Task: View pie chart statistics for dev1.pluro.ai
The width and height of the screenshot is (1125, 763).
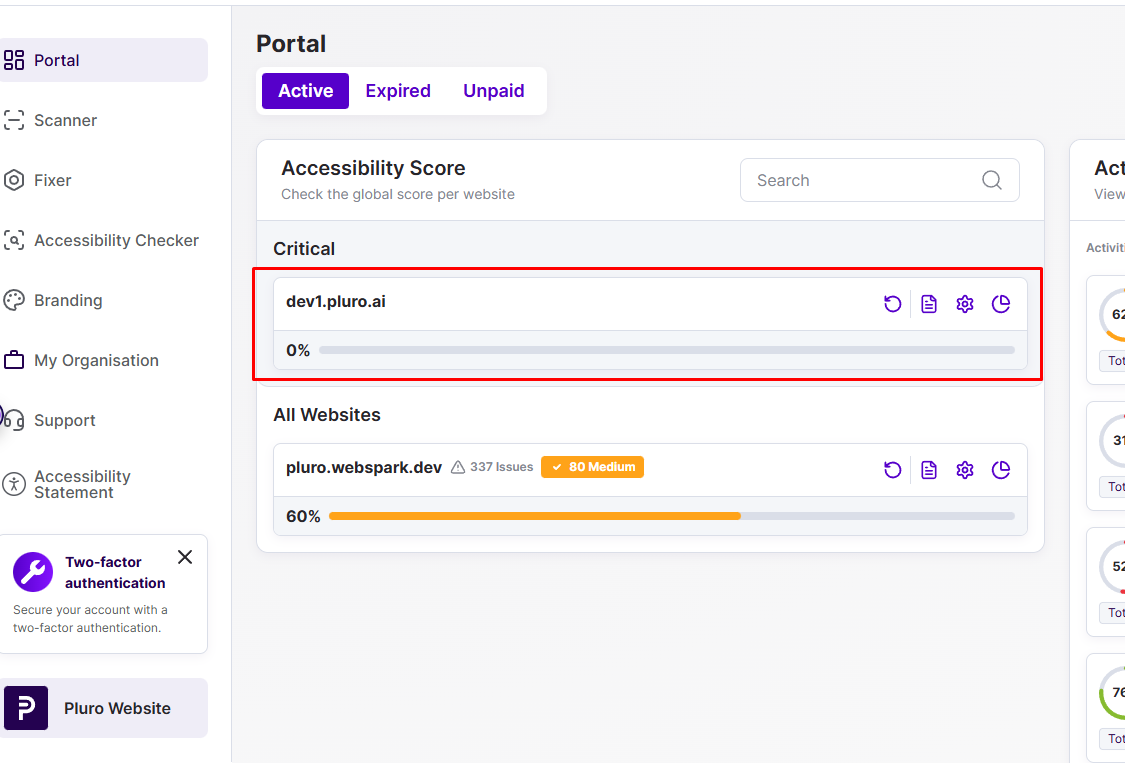Action: click(1001, 304)
